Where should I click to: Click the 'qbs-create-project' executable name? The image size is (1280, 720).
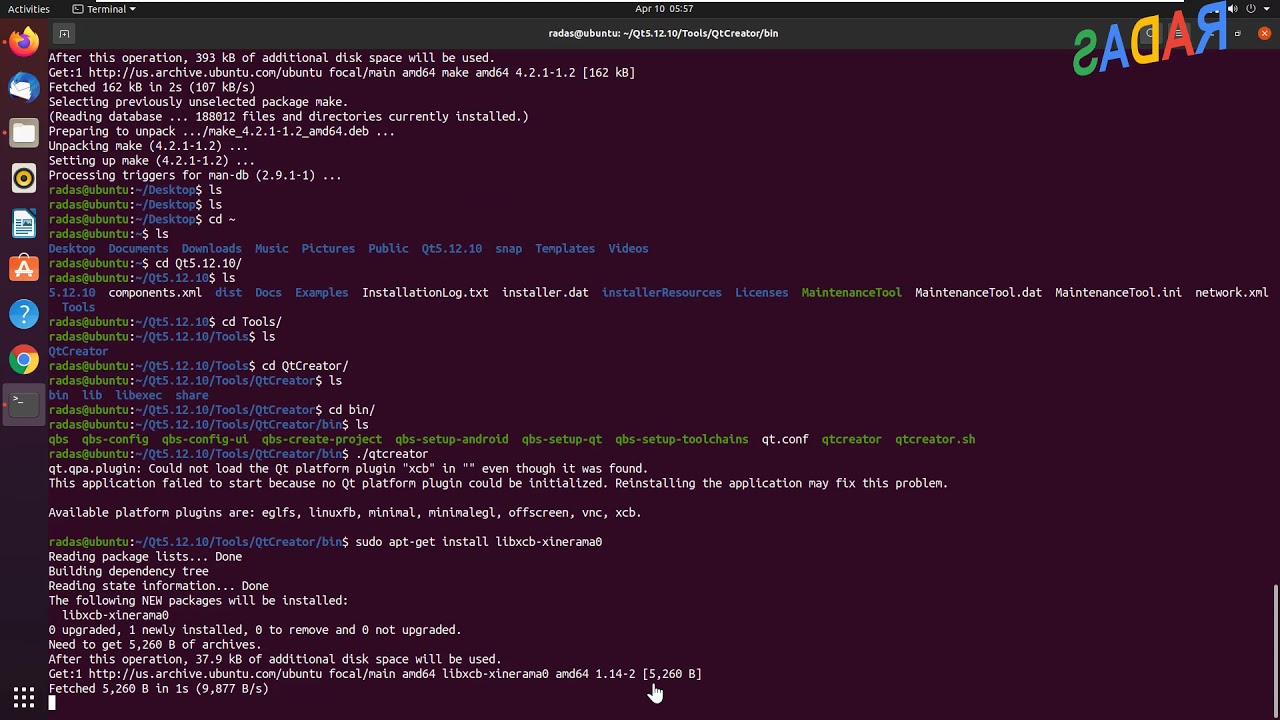point(321,439)
